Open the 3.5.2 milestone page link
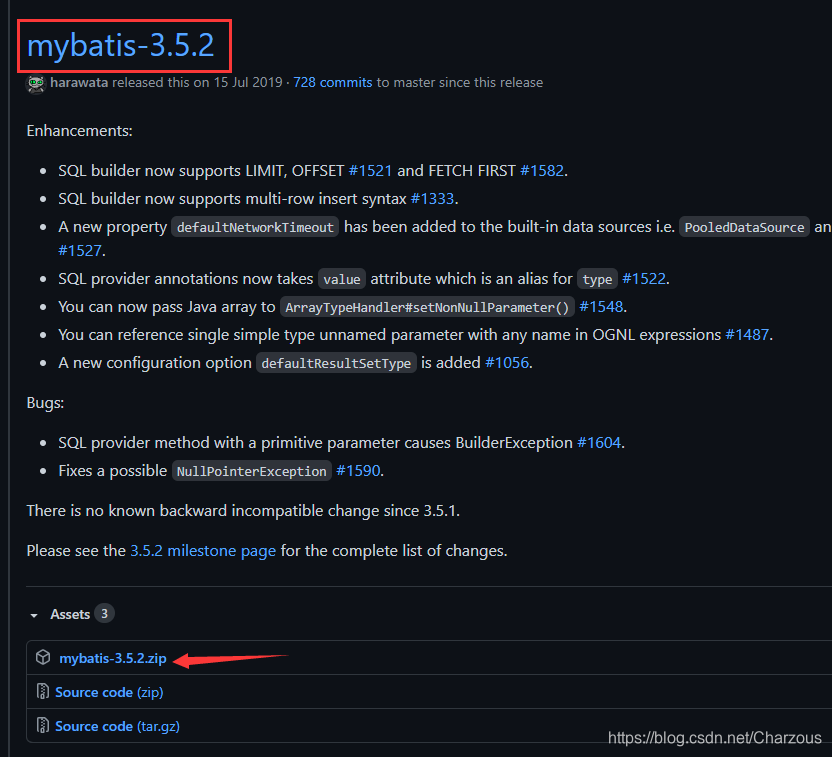Screen dimensions: 832x757 [203, 550]
